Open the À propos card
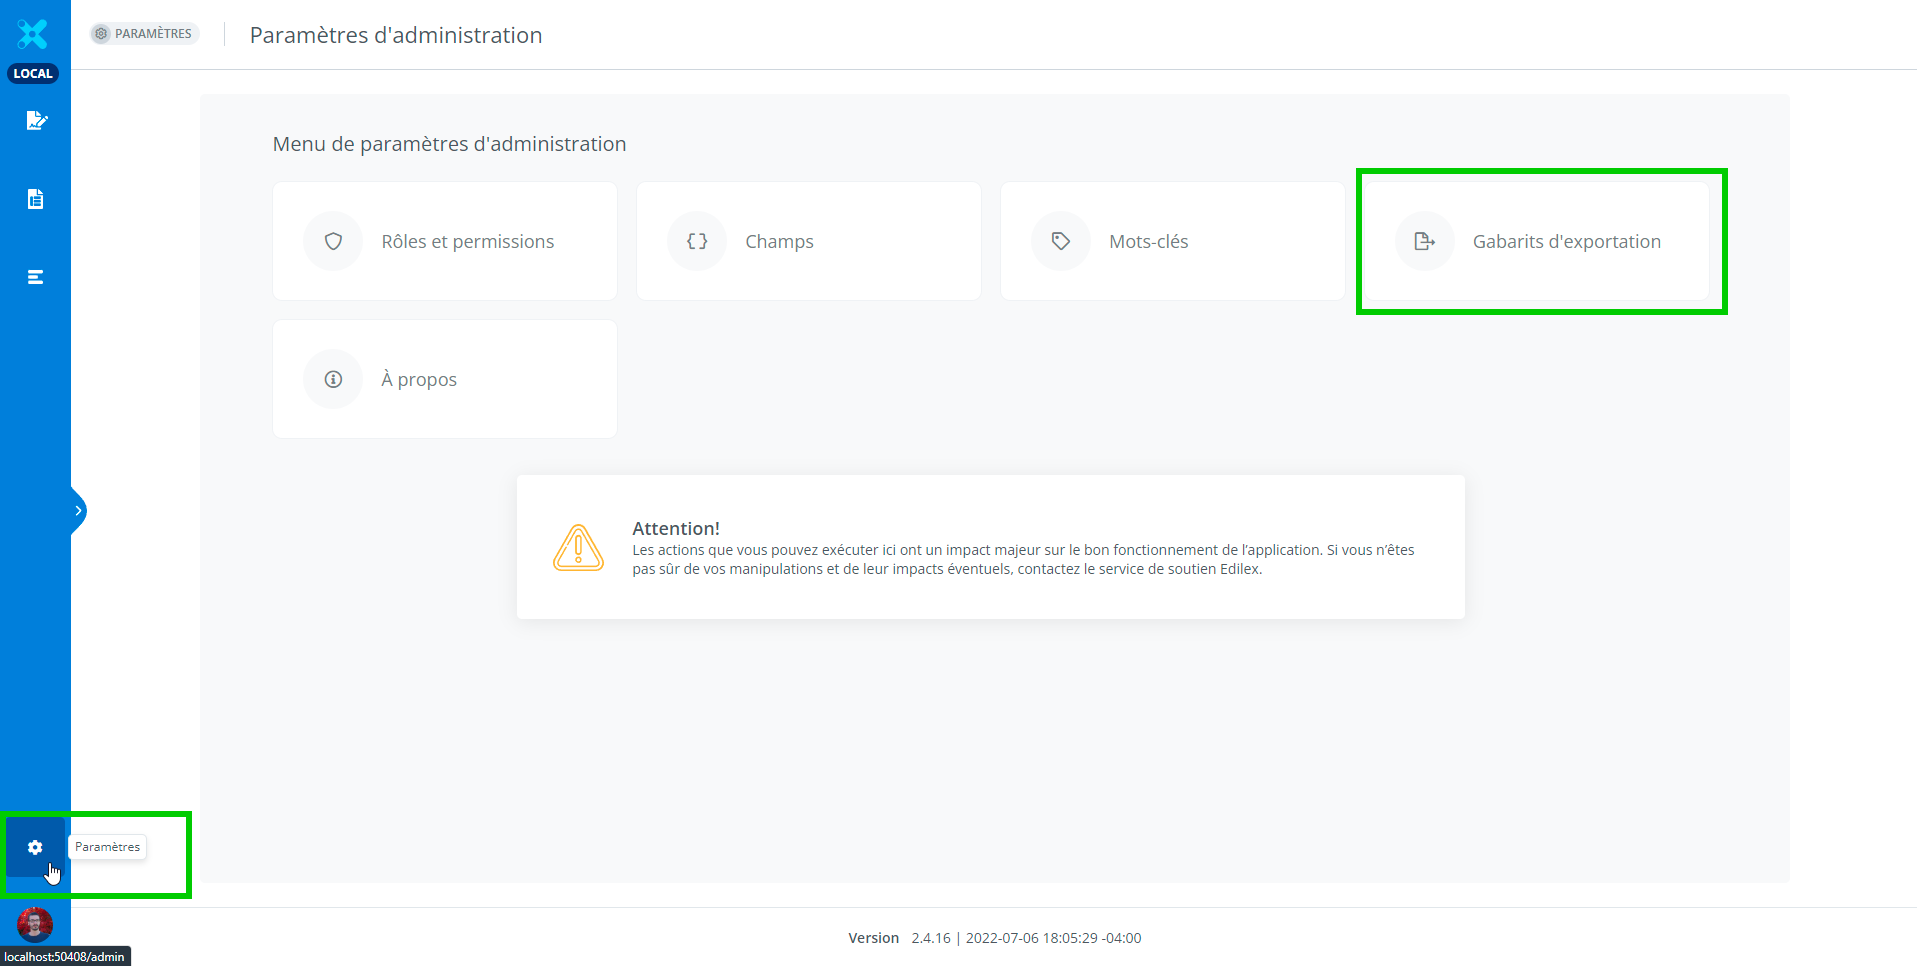The width and height of the screenshot is (1917, 966). [419, 379]
